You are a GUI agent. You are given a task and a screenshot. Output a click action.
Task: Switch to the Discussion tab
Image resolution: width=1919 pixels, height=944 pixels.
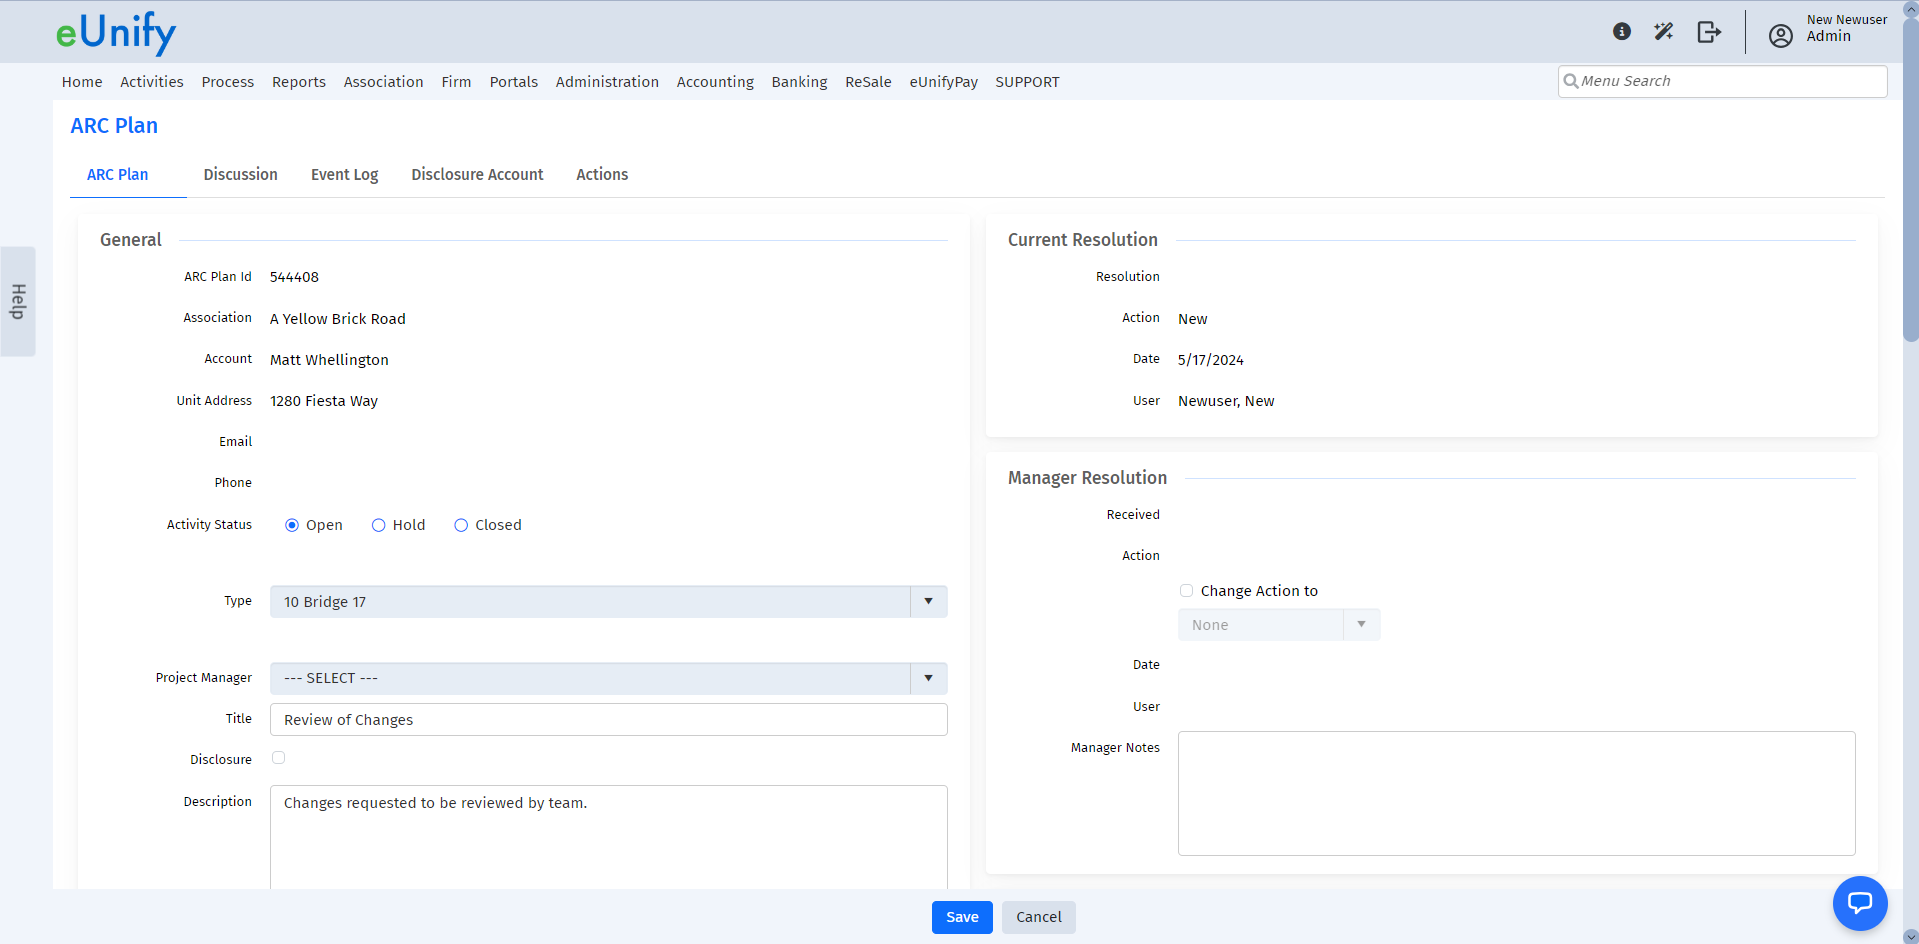click(240, 174)
